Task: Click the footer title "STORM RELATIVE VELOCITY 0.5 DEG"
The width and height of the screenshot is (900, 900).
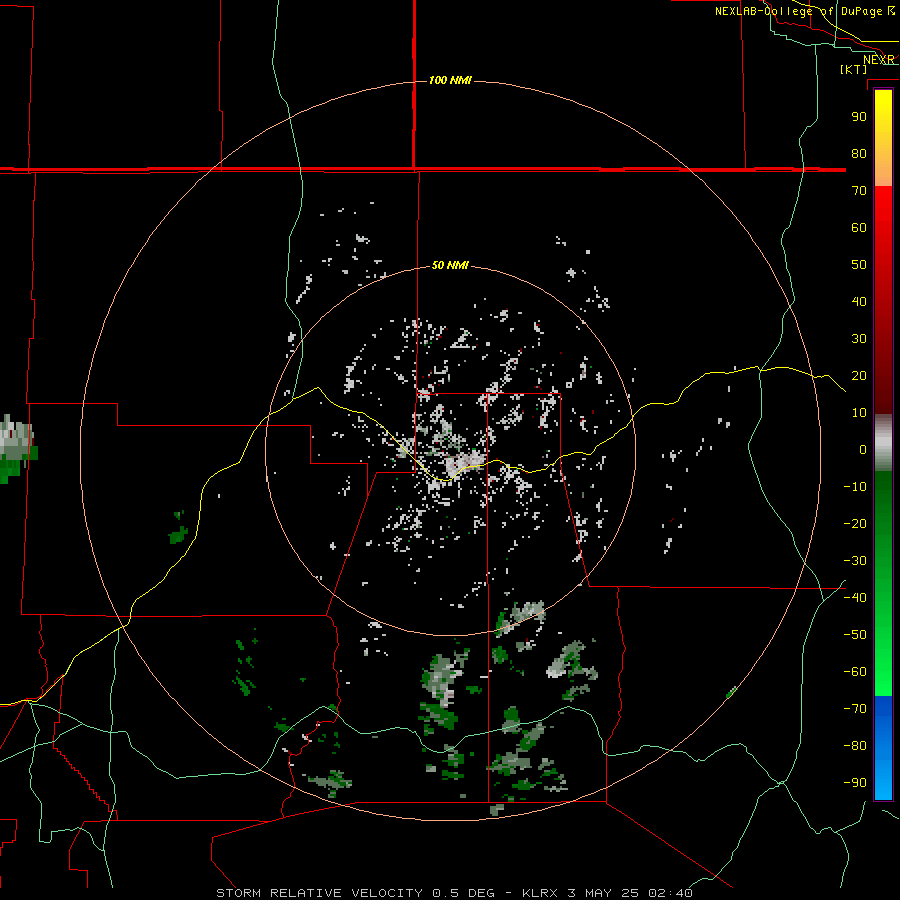Action: click(355, 893)
